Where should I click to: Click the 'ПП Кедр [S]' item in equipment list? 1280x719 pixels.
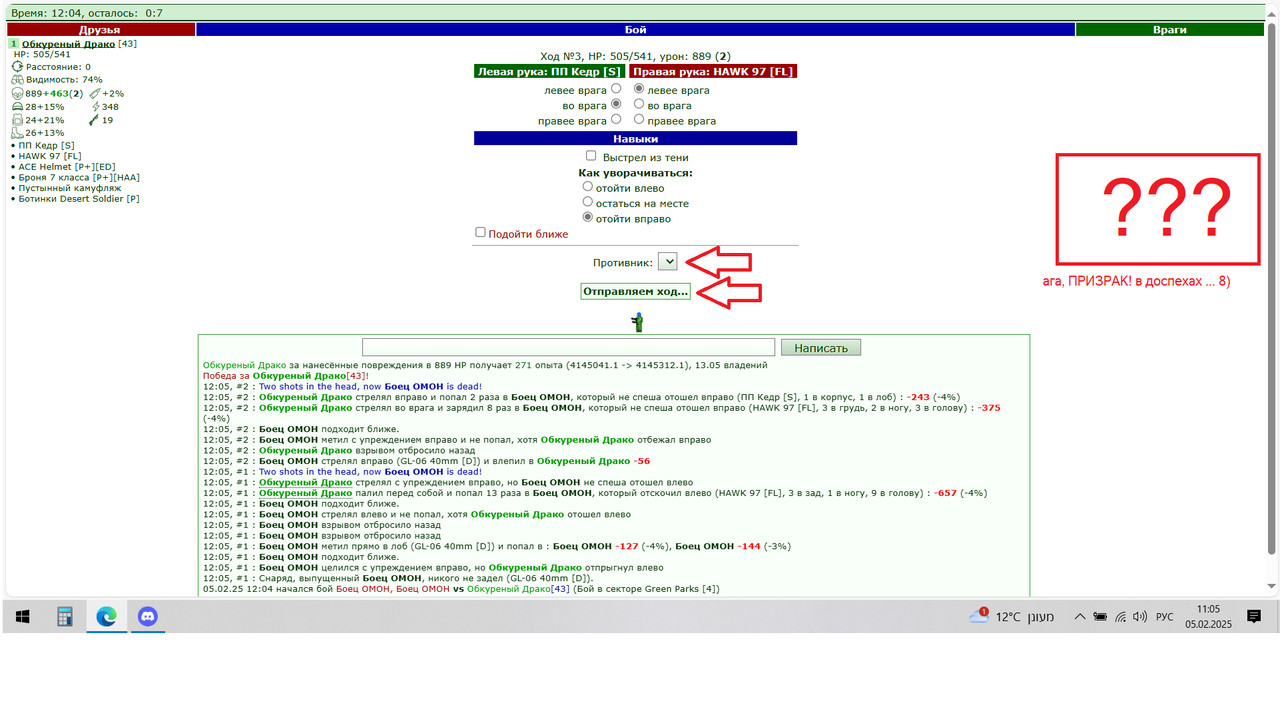[47, 145]
